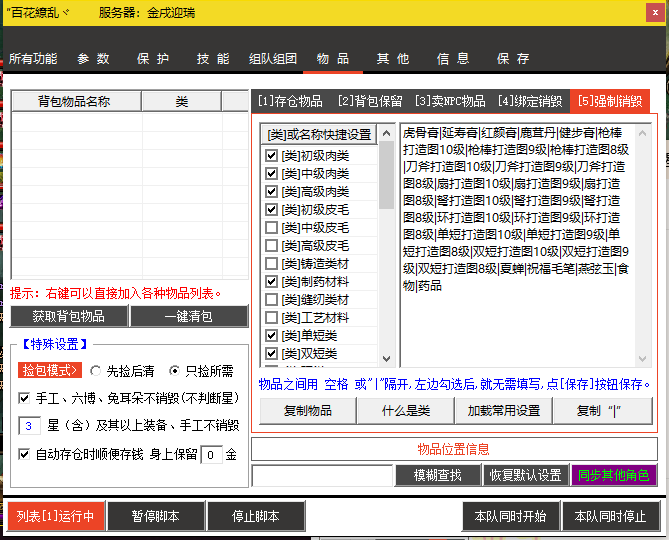This screenshot has height=540, width=669.
Task: Click the 什么是类 button
Action: click(x=406, y=411)
